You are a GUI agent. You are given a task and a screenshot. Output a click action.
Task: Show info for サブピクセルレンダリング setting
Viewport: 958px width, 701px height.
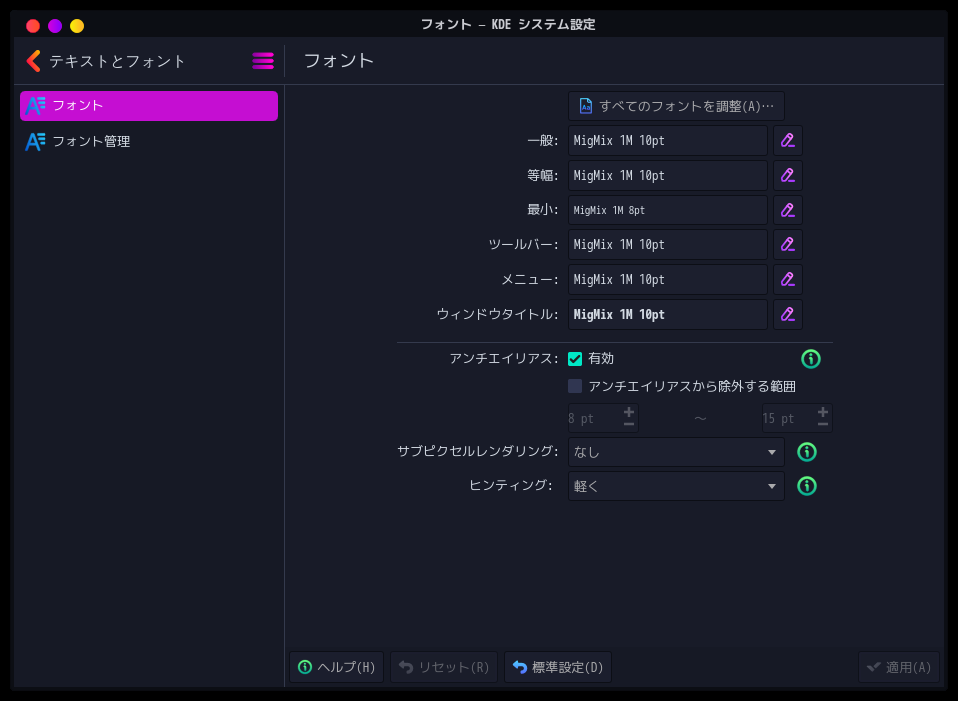tap(806, 452)
